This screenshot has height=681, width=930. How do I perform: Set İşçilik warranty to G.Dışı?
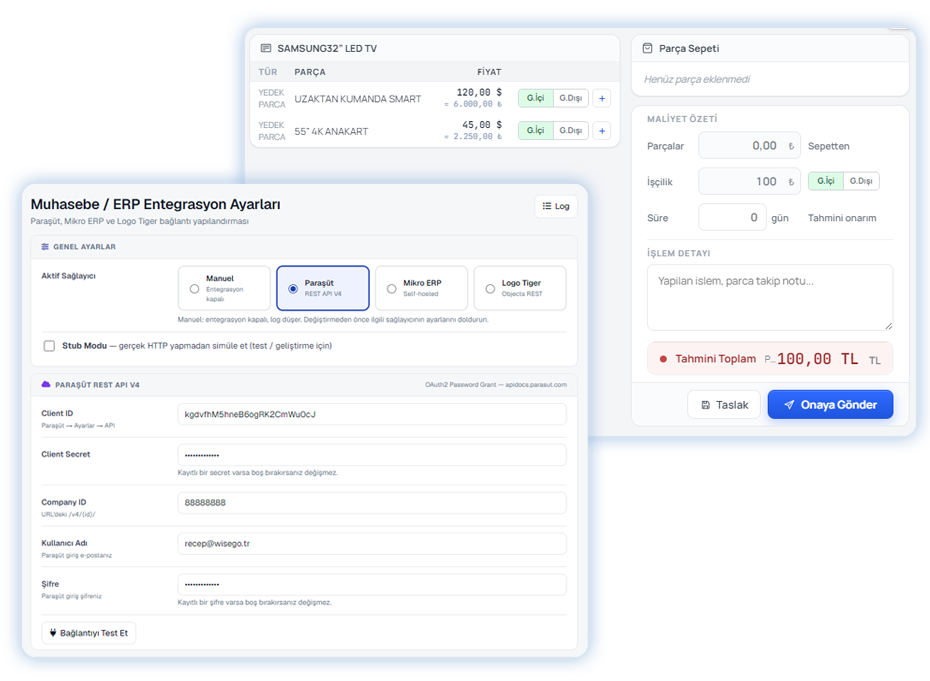tap(861, 181)
